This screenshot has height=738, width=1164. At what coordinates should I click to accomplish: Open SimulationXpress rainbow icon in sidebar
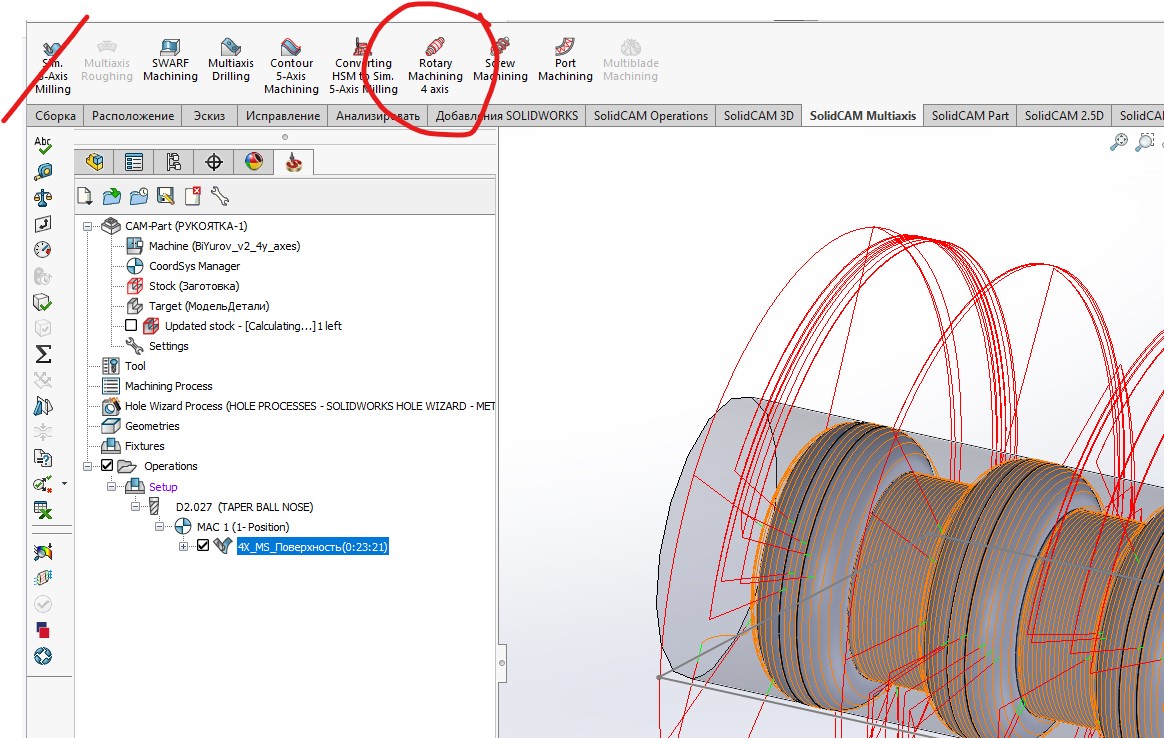(43, 552)
